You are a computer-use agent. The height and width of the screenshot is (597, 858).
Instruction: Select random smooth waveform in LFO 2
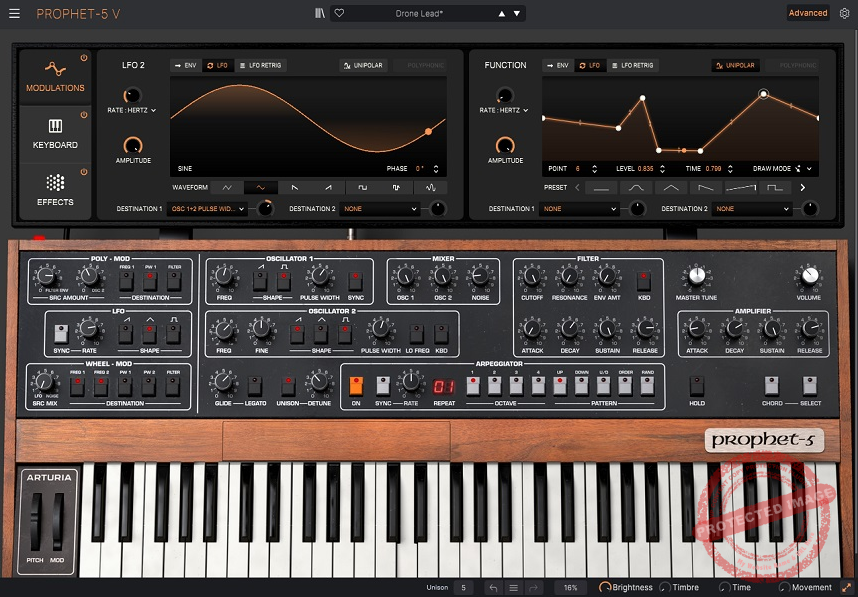coord(431,188)
